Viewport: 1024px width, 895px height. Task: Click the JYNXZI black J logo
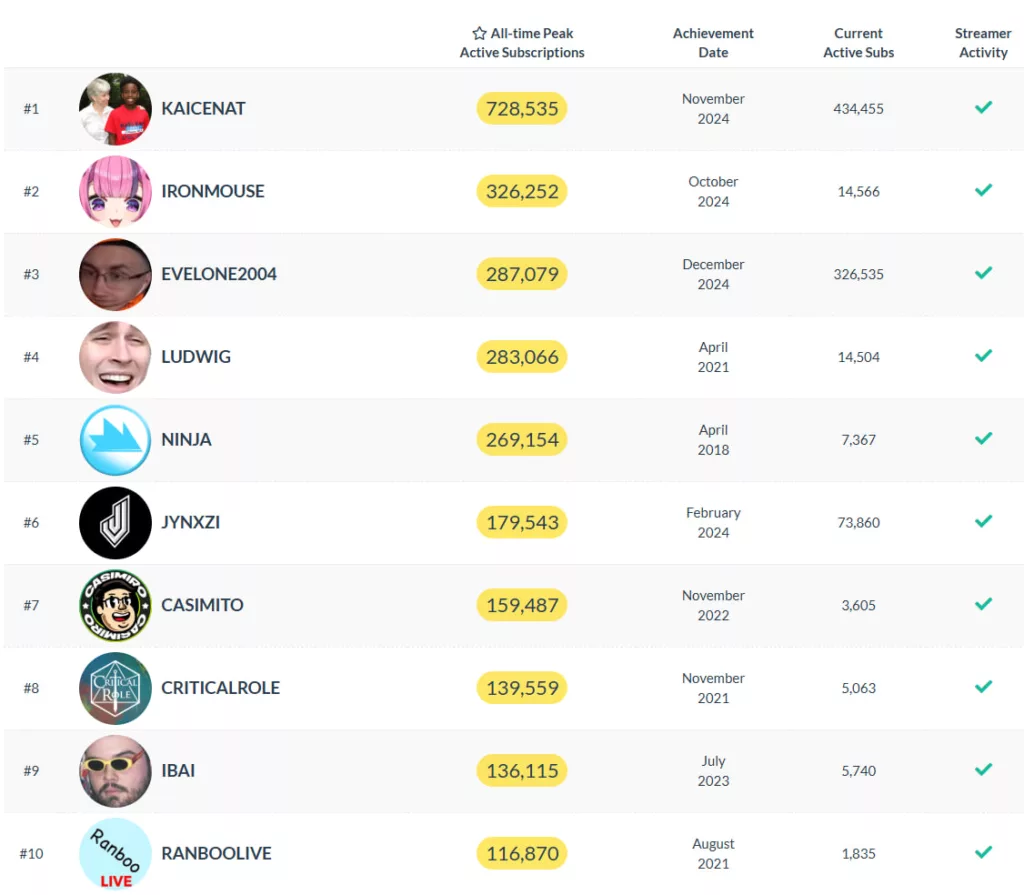click(115, 523)
